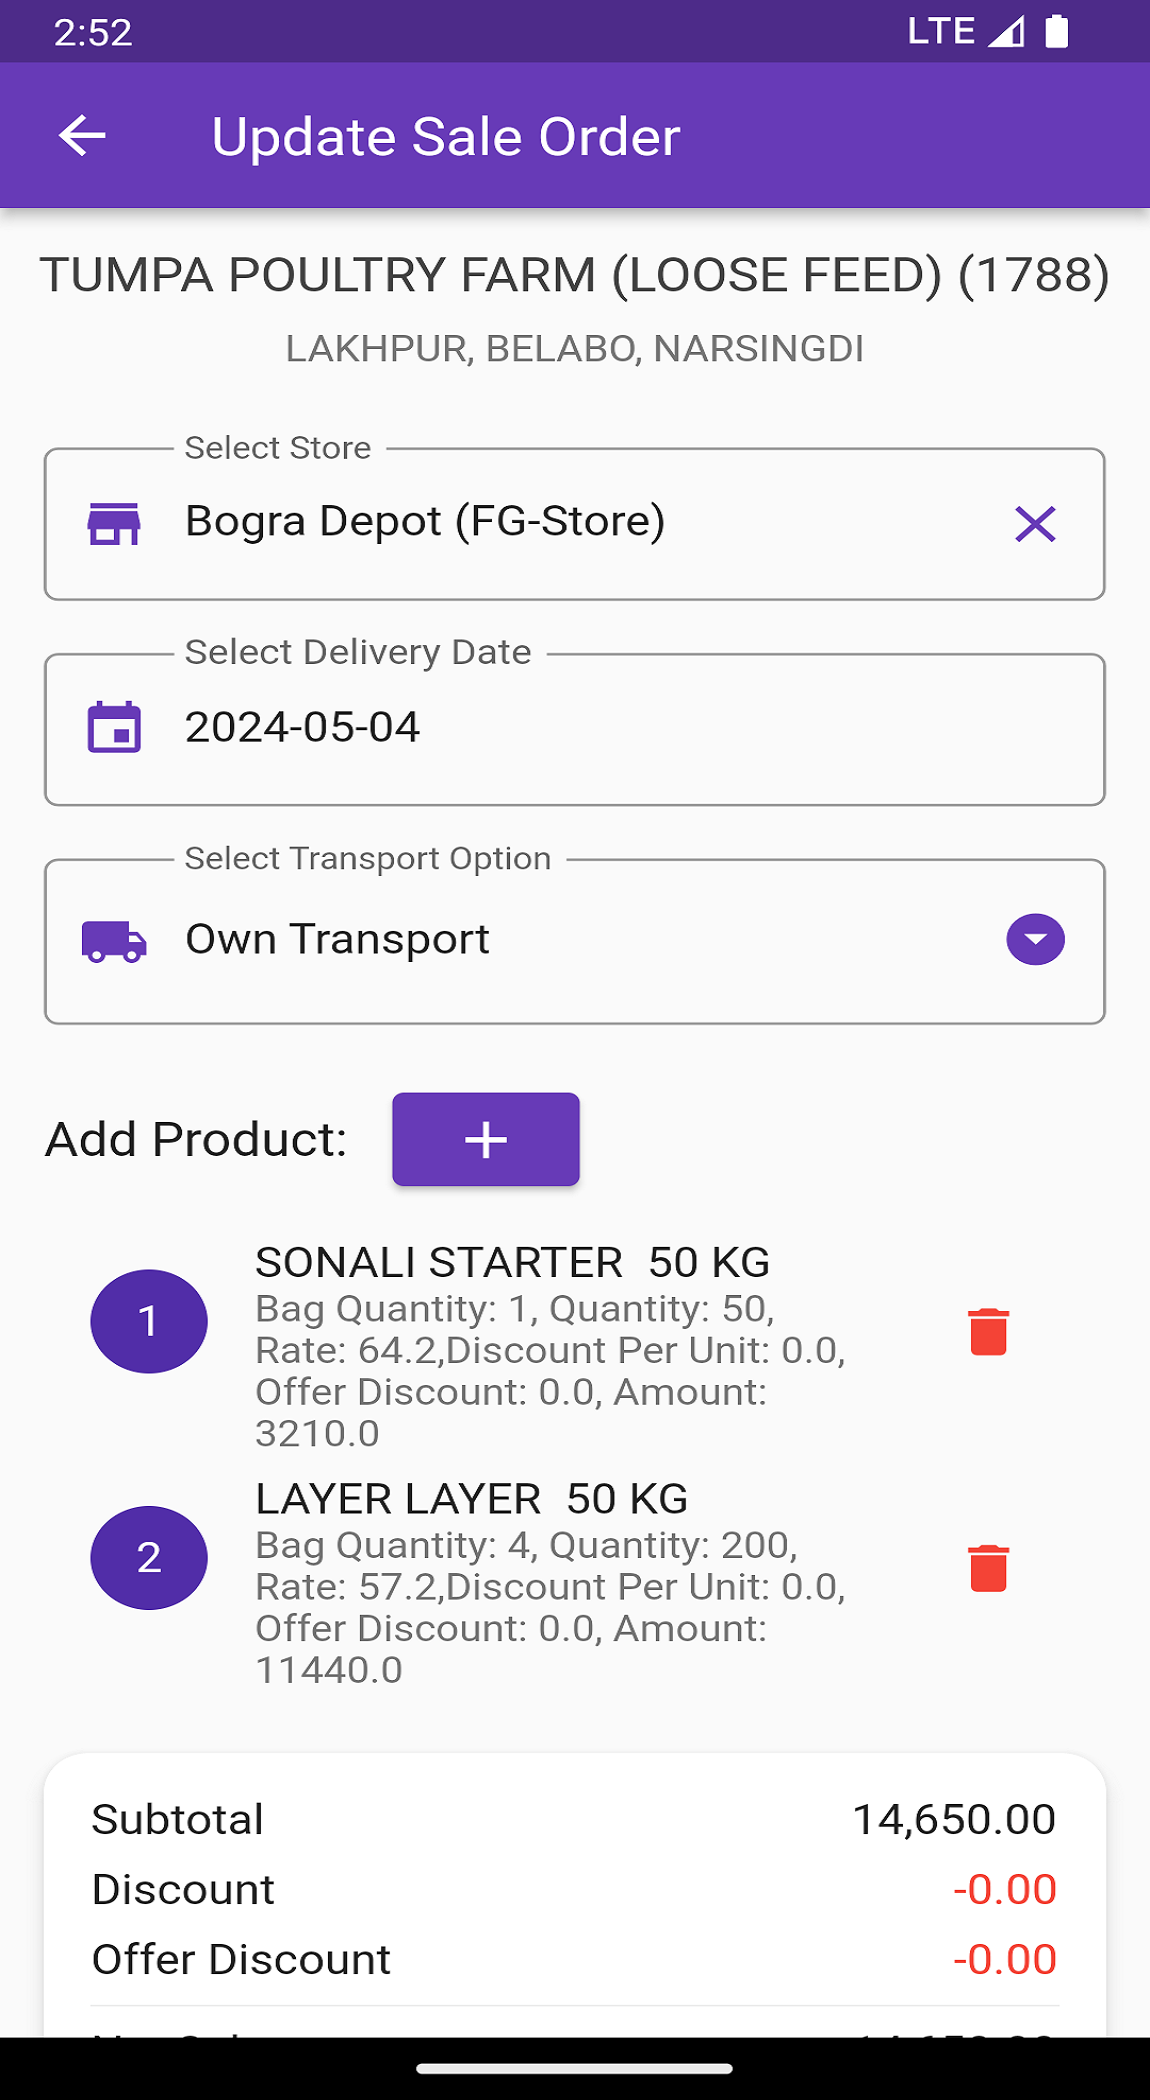This screenshot has width=1150, height=2100.
Task: Clear the Bogra Depot store selection
Action: (x=1035, y=524)
